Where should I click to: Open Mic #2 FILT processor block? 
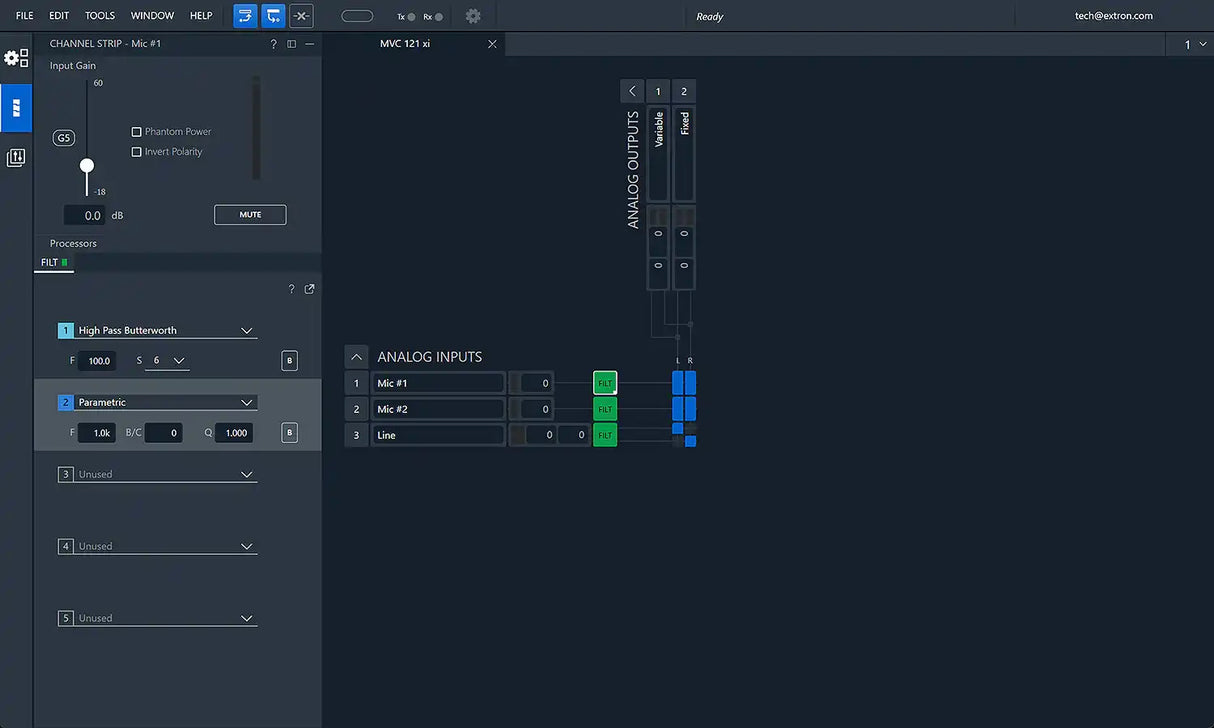[605, 409]
